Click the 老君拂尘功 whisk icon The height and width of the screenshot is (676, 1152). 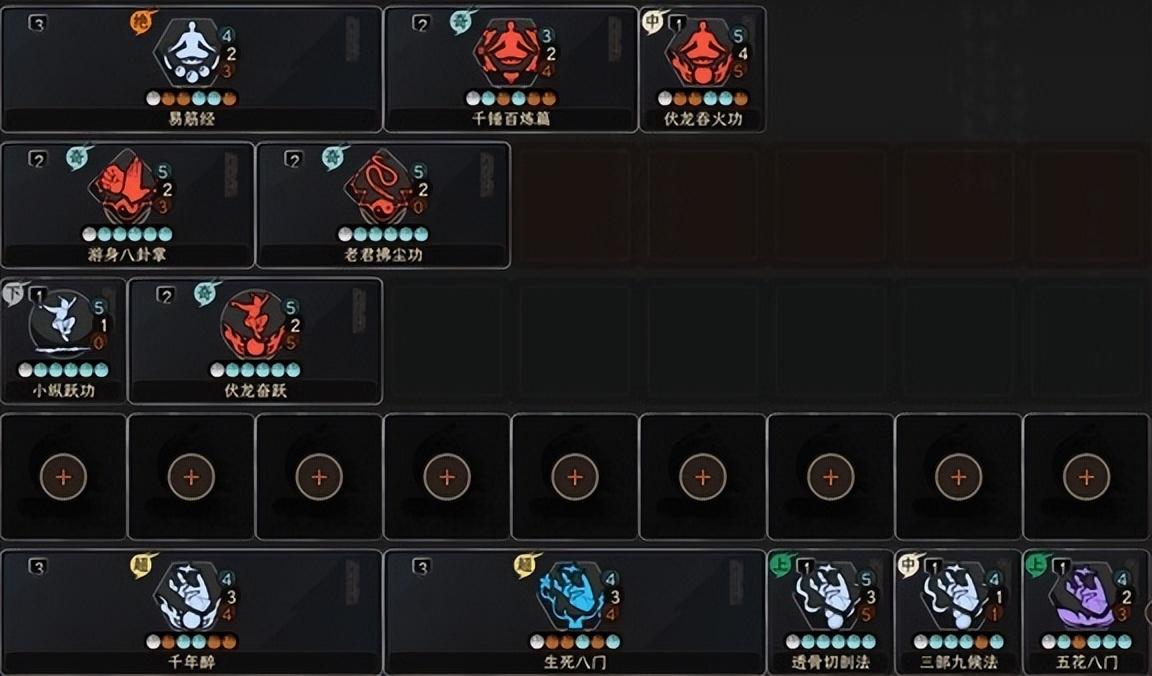tap(382, 190)
